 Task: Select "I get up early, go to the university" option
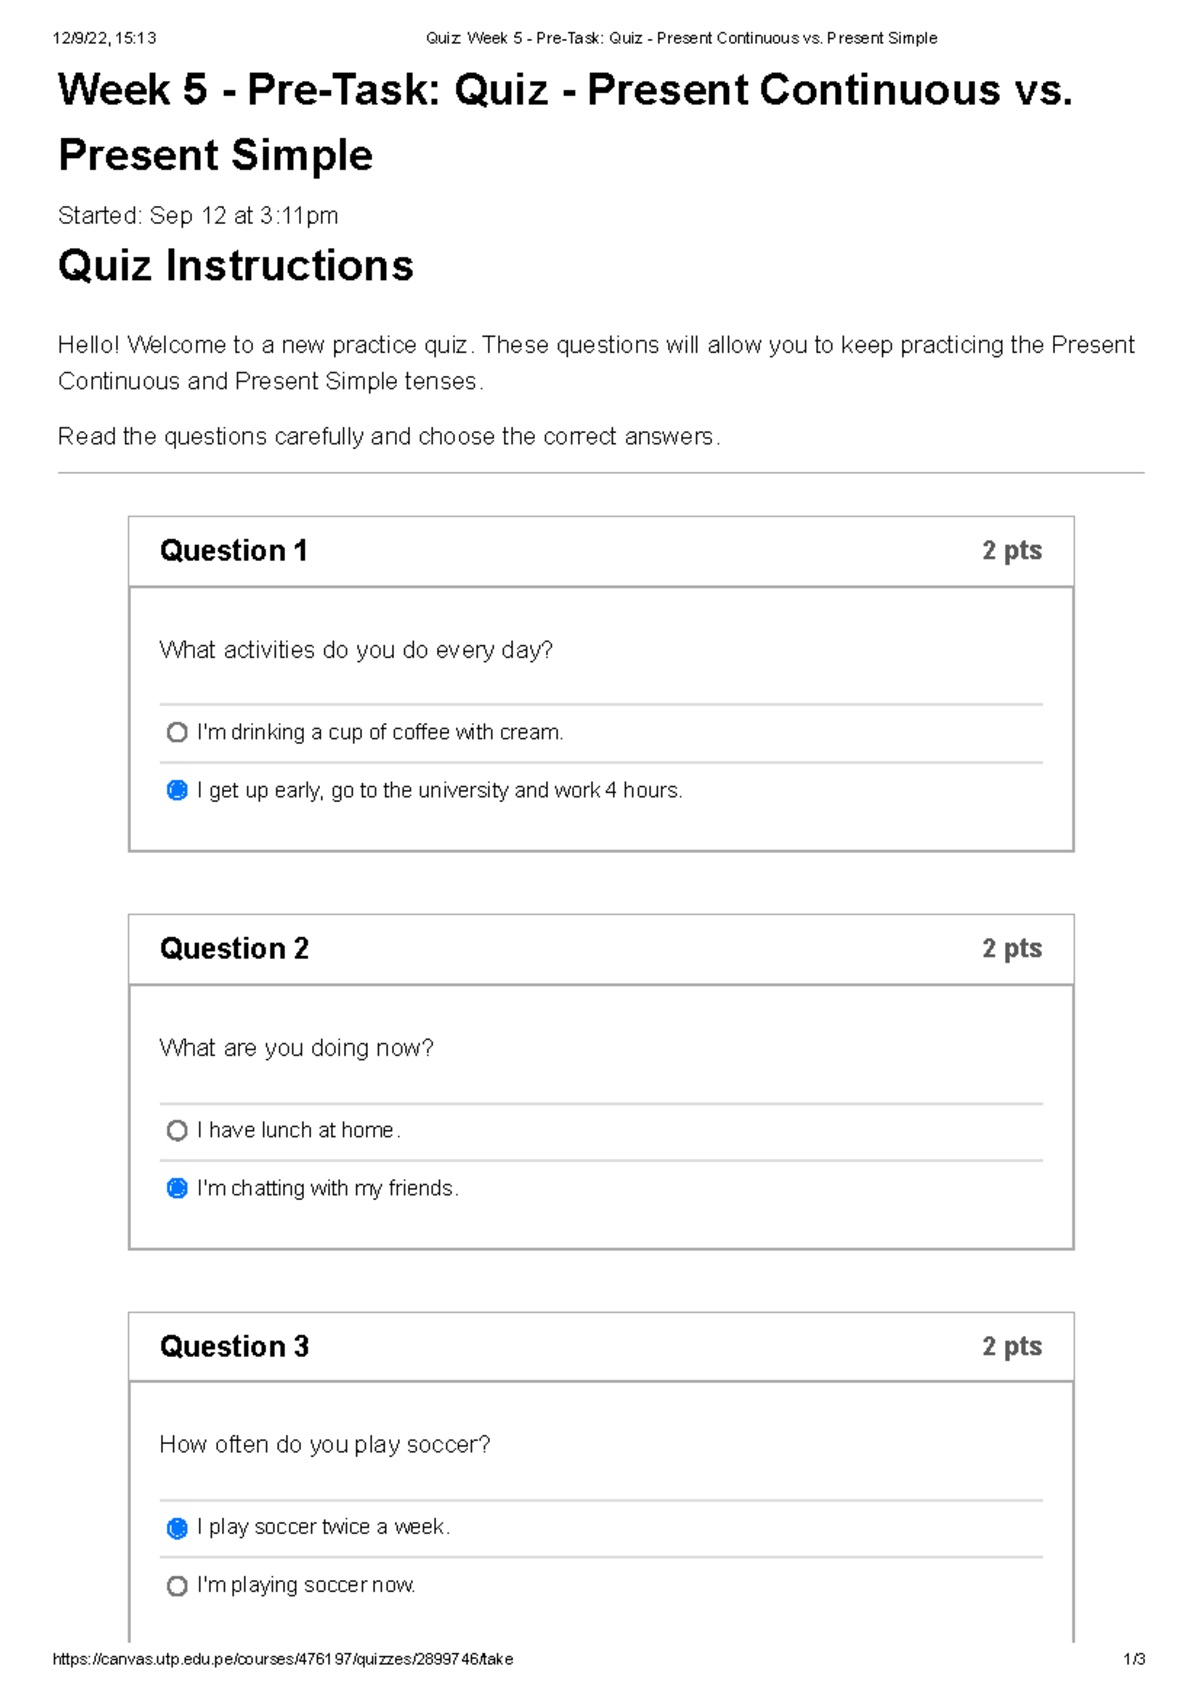[178, 791]
